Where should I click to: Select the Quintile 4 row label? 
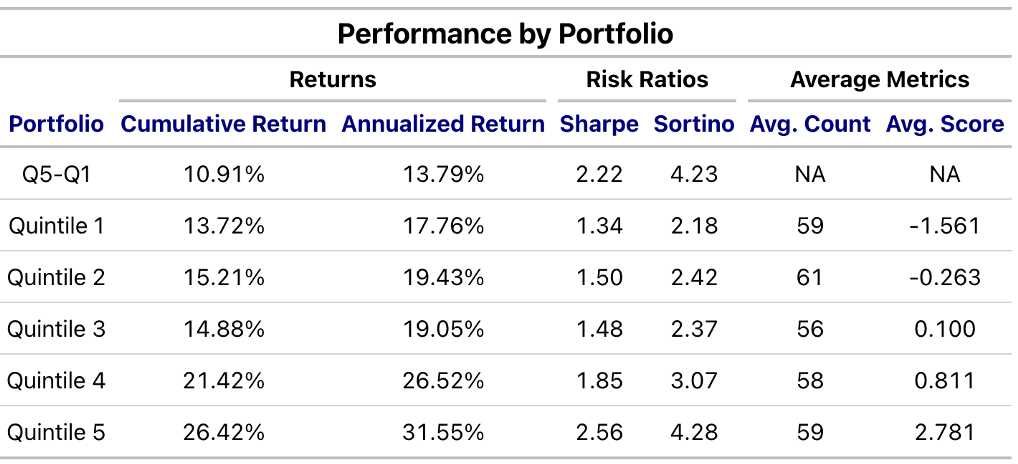[x=56, y=381]
